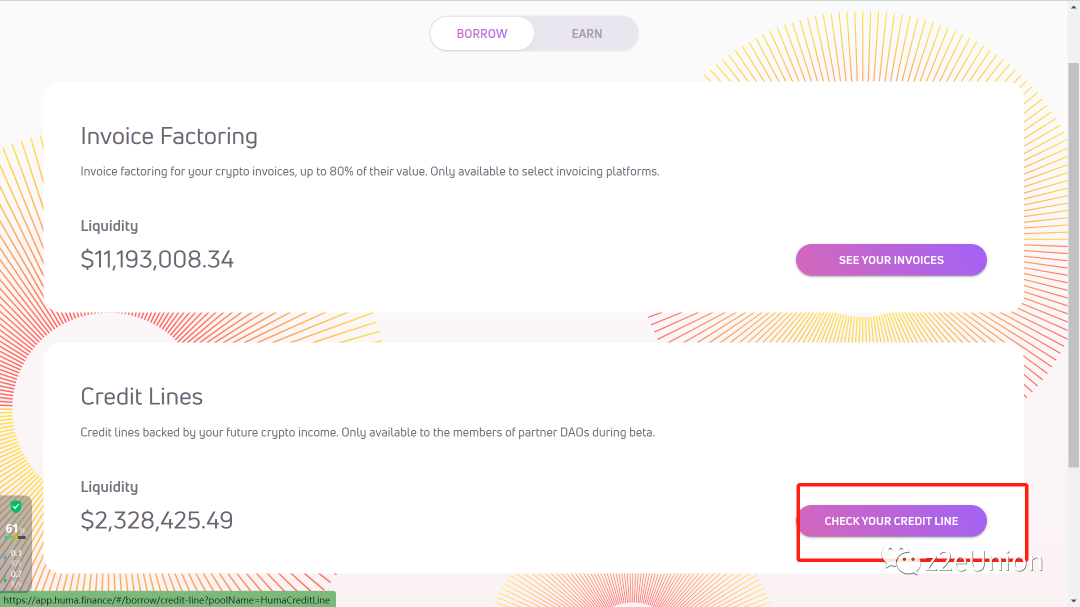1080x607 pixels.
Task: Click the SEE YOUR INVOICES button
Action: pos(891,260)
